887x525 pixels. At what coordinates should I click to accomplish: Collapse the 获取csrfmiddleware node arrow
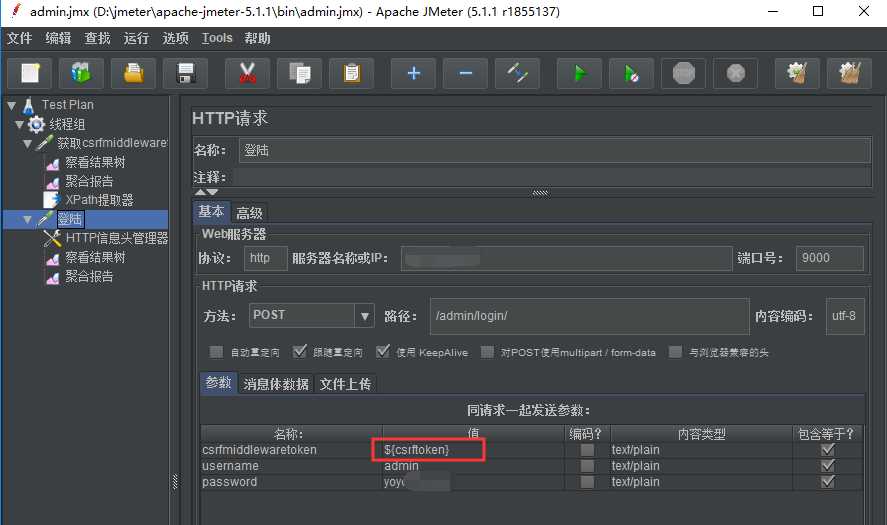click(x=28, y=144)
